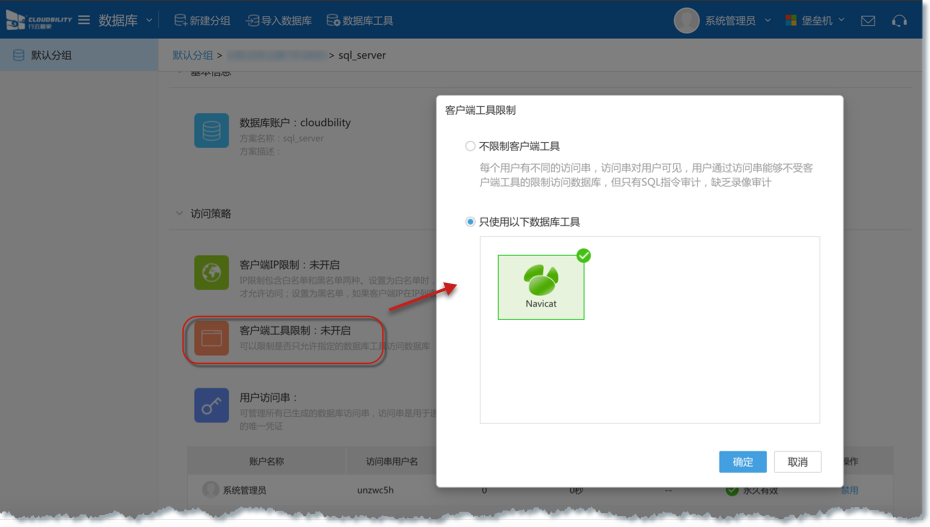Click the headset support icon
The height and width of the screenshot is (527, 930).
click(899, 20)
